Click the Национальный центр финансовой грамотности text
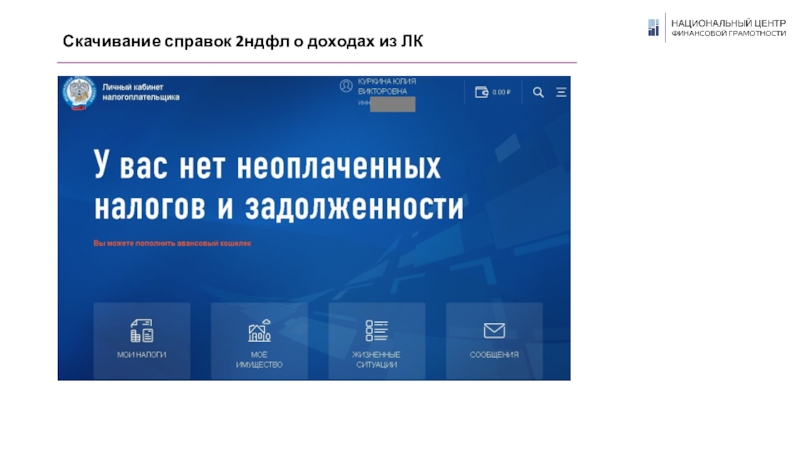 728,27
